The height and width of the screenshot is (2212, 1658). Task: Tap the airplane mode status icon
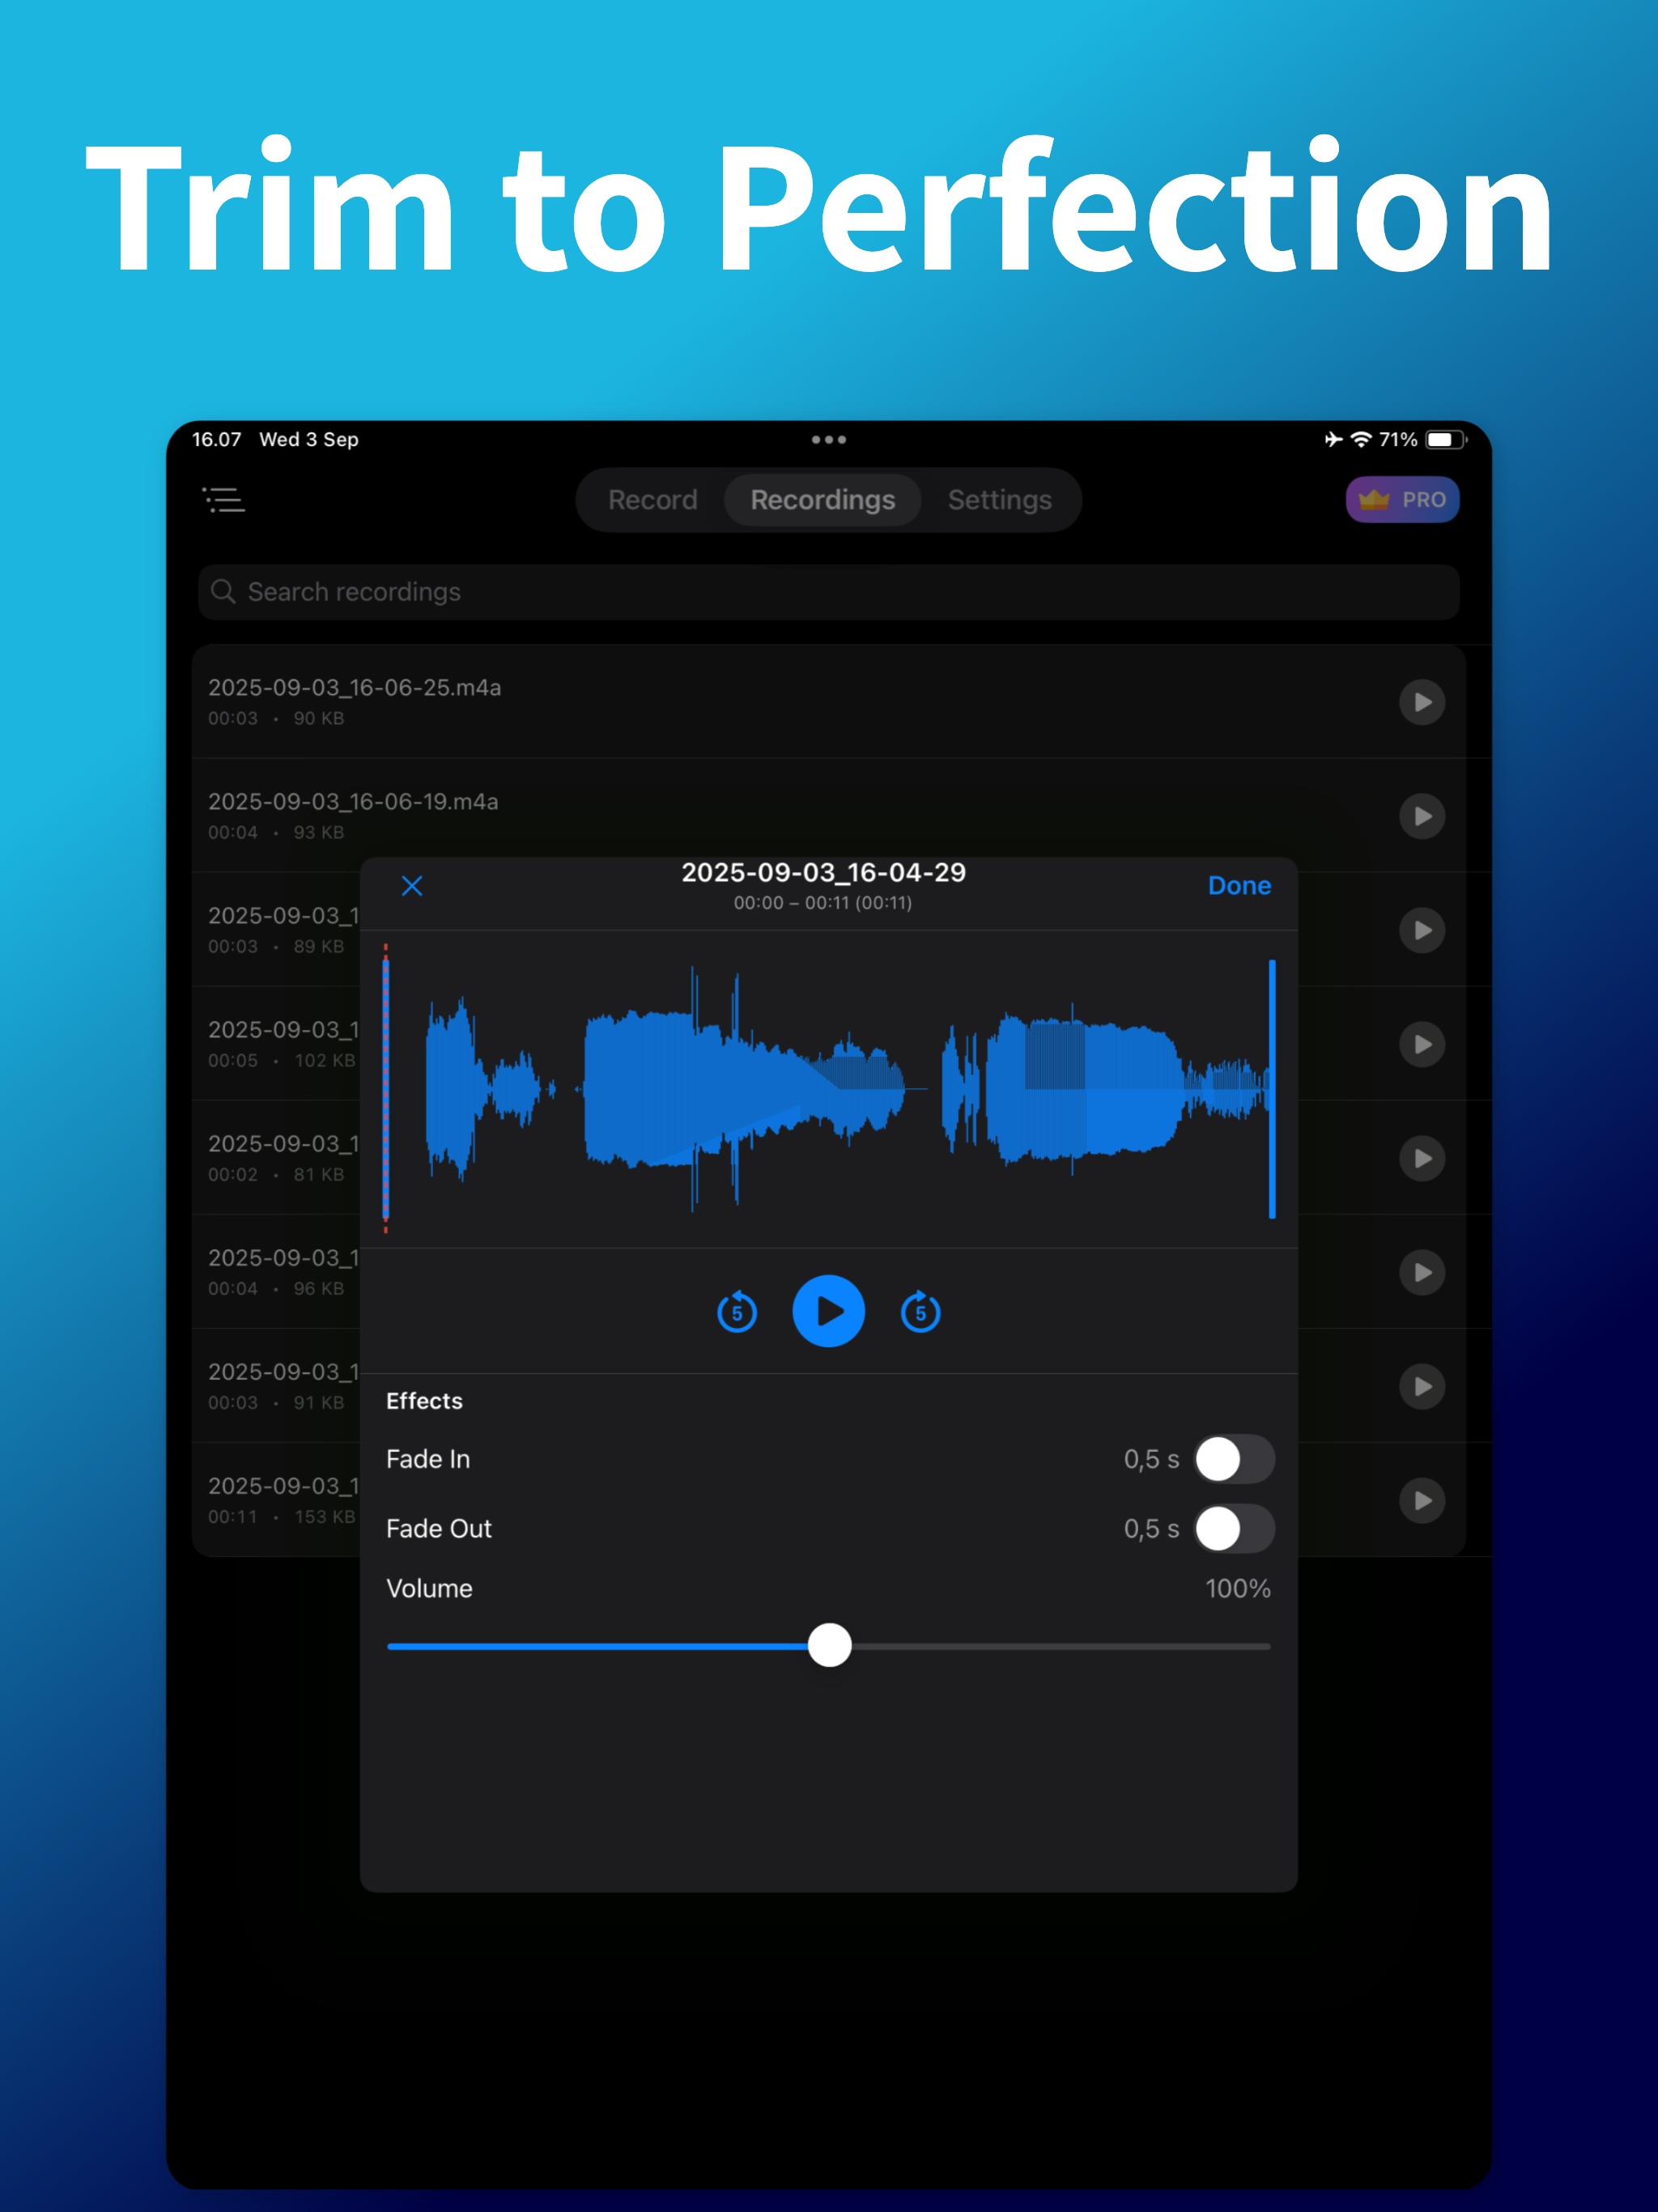click(x=1333, y=440)
